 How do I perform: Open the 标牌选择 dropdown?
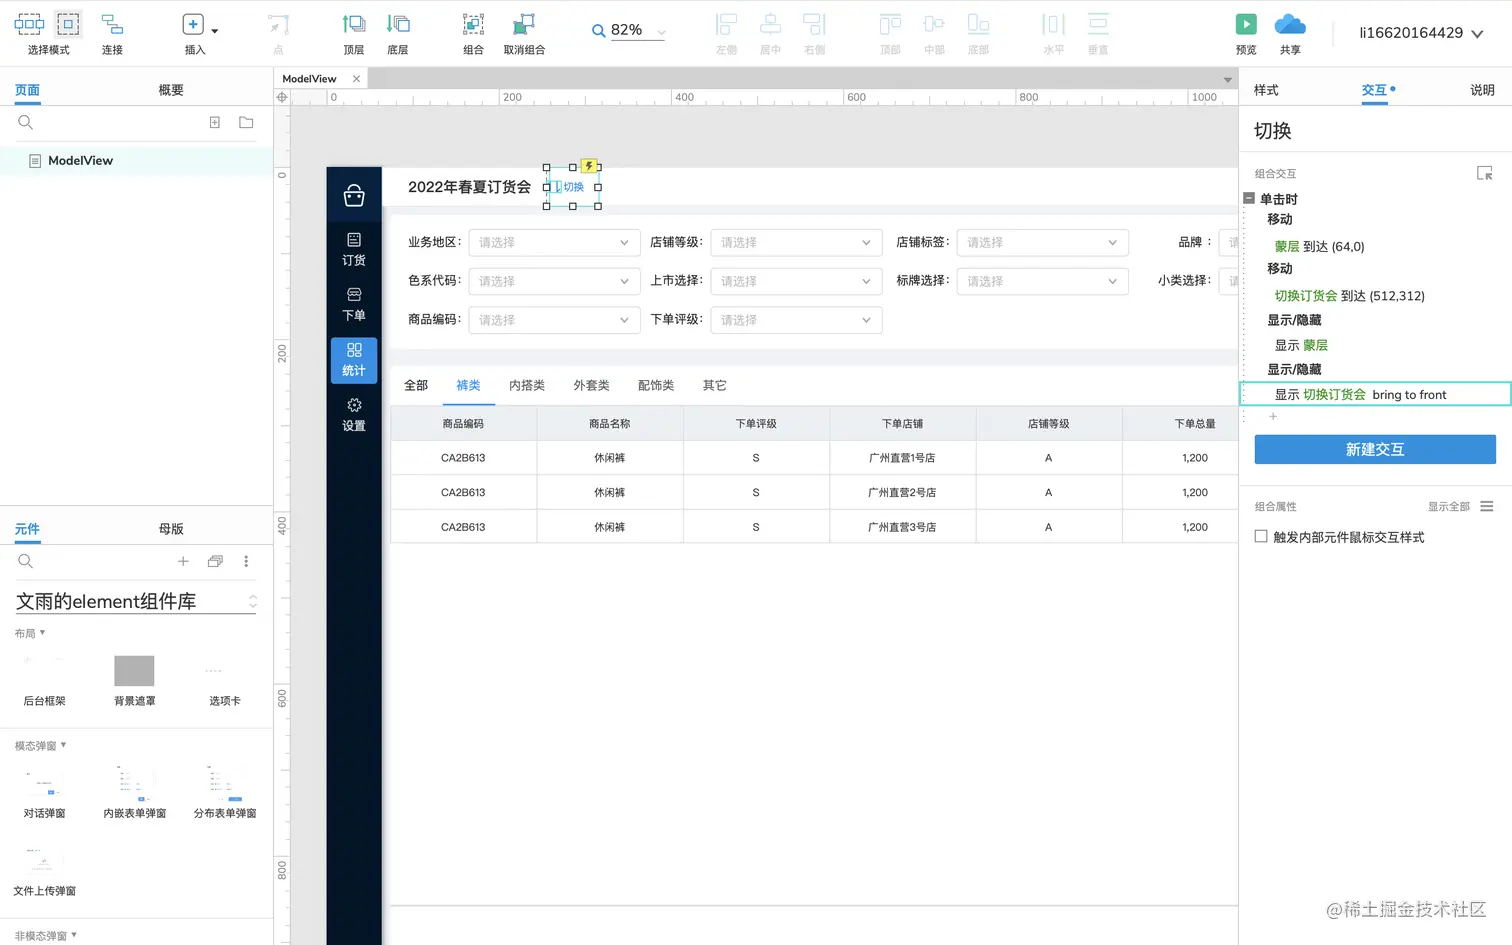(x=1042, y=281)
